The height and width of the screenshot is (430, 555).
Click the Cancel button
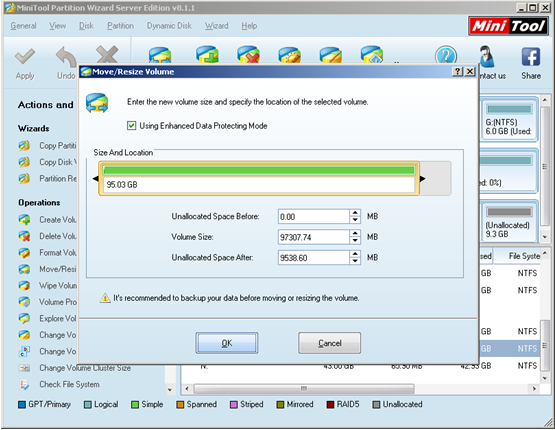(x=330, y=343)
